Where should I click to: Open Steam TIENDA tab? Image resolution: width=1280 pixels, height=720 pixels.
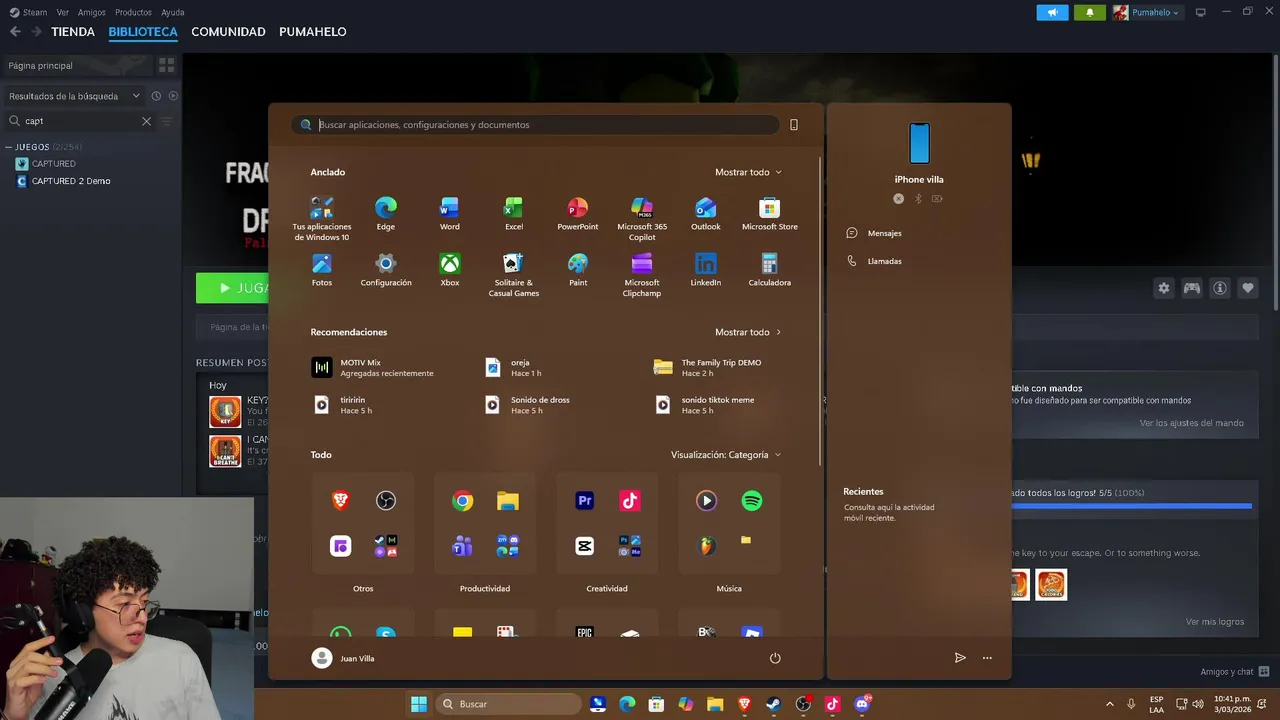[73, 32]
